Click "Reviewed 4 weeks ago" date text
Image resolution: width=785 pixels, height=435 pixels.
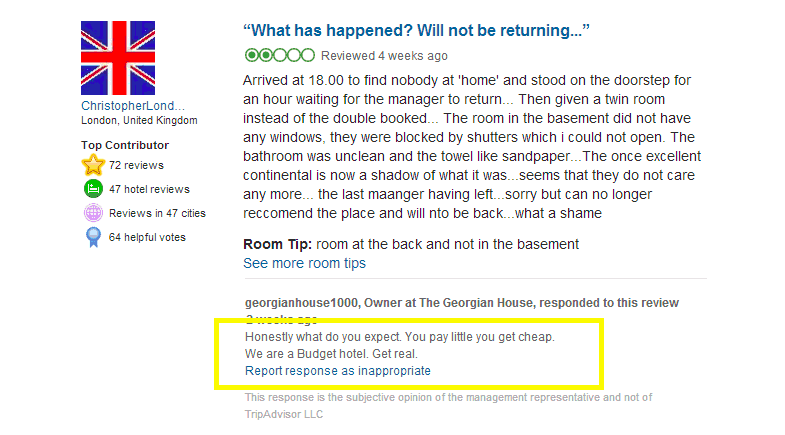[385, 56]
